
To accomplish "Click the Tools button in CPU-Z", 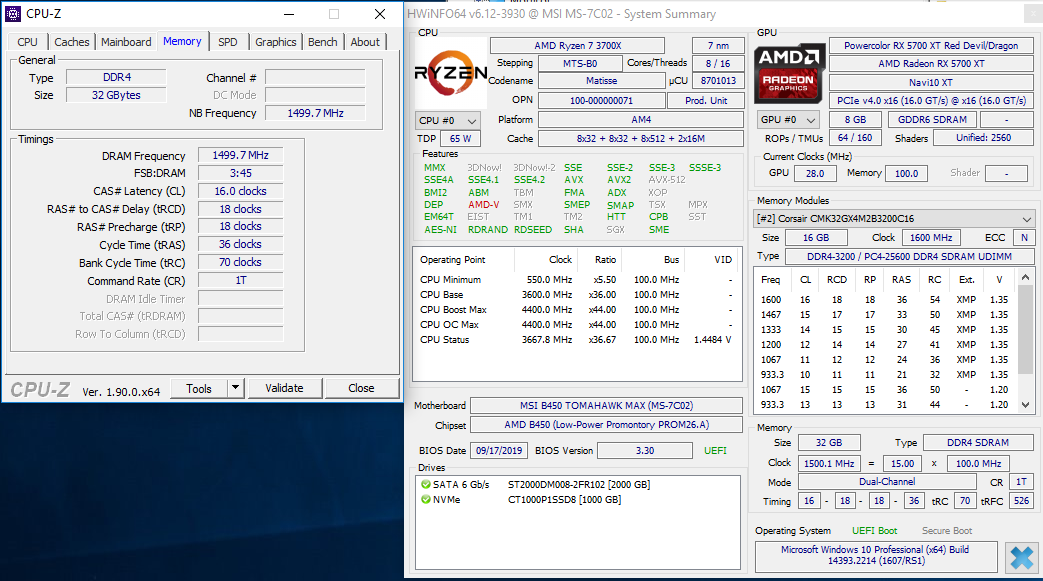I will pyautogui.click(x=199, y=389).
